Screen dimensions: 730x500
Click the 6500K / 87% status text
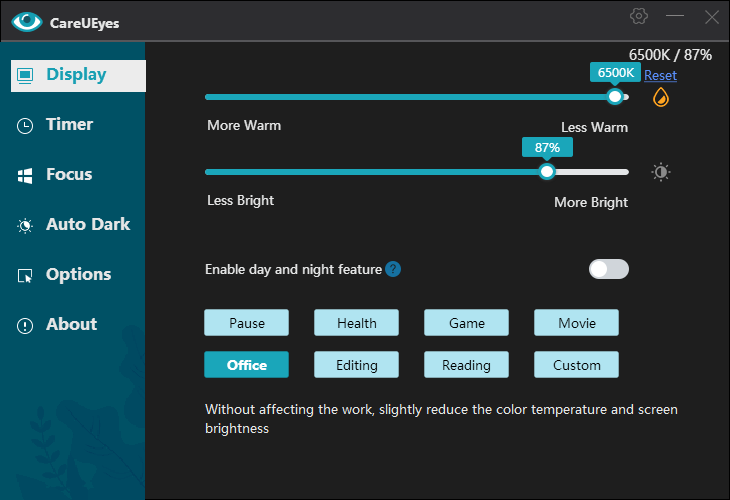click(670, 55)
